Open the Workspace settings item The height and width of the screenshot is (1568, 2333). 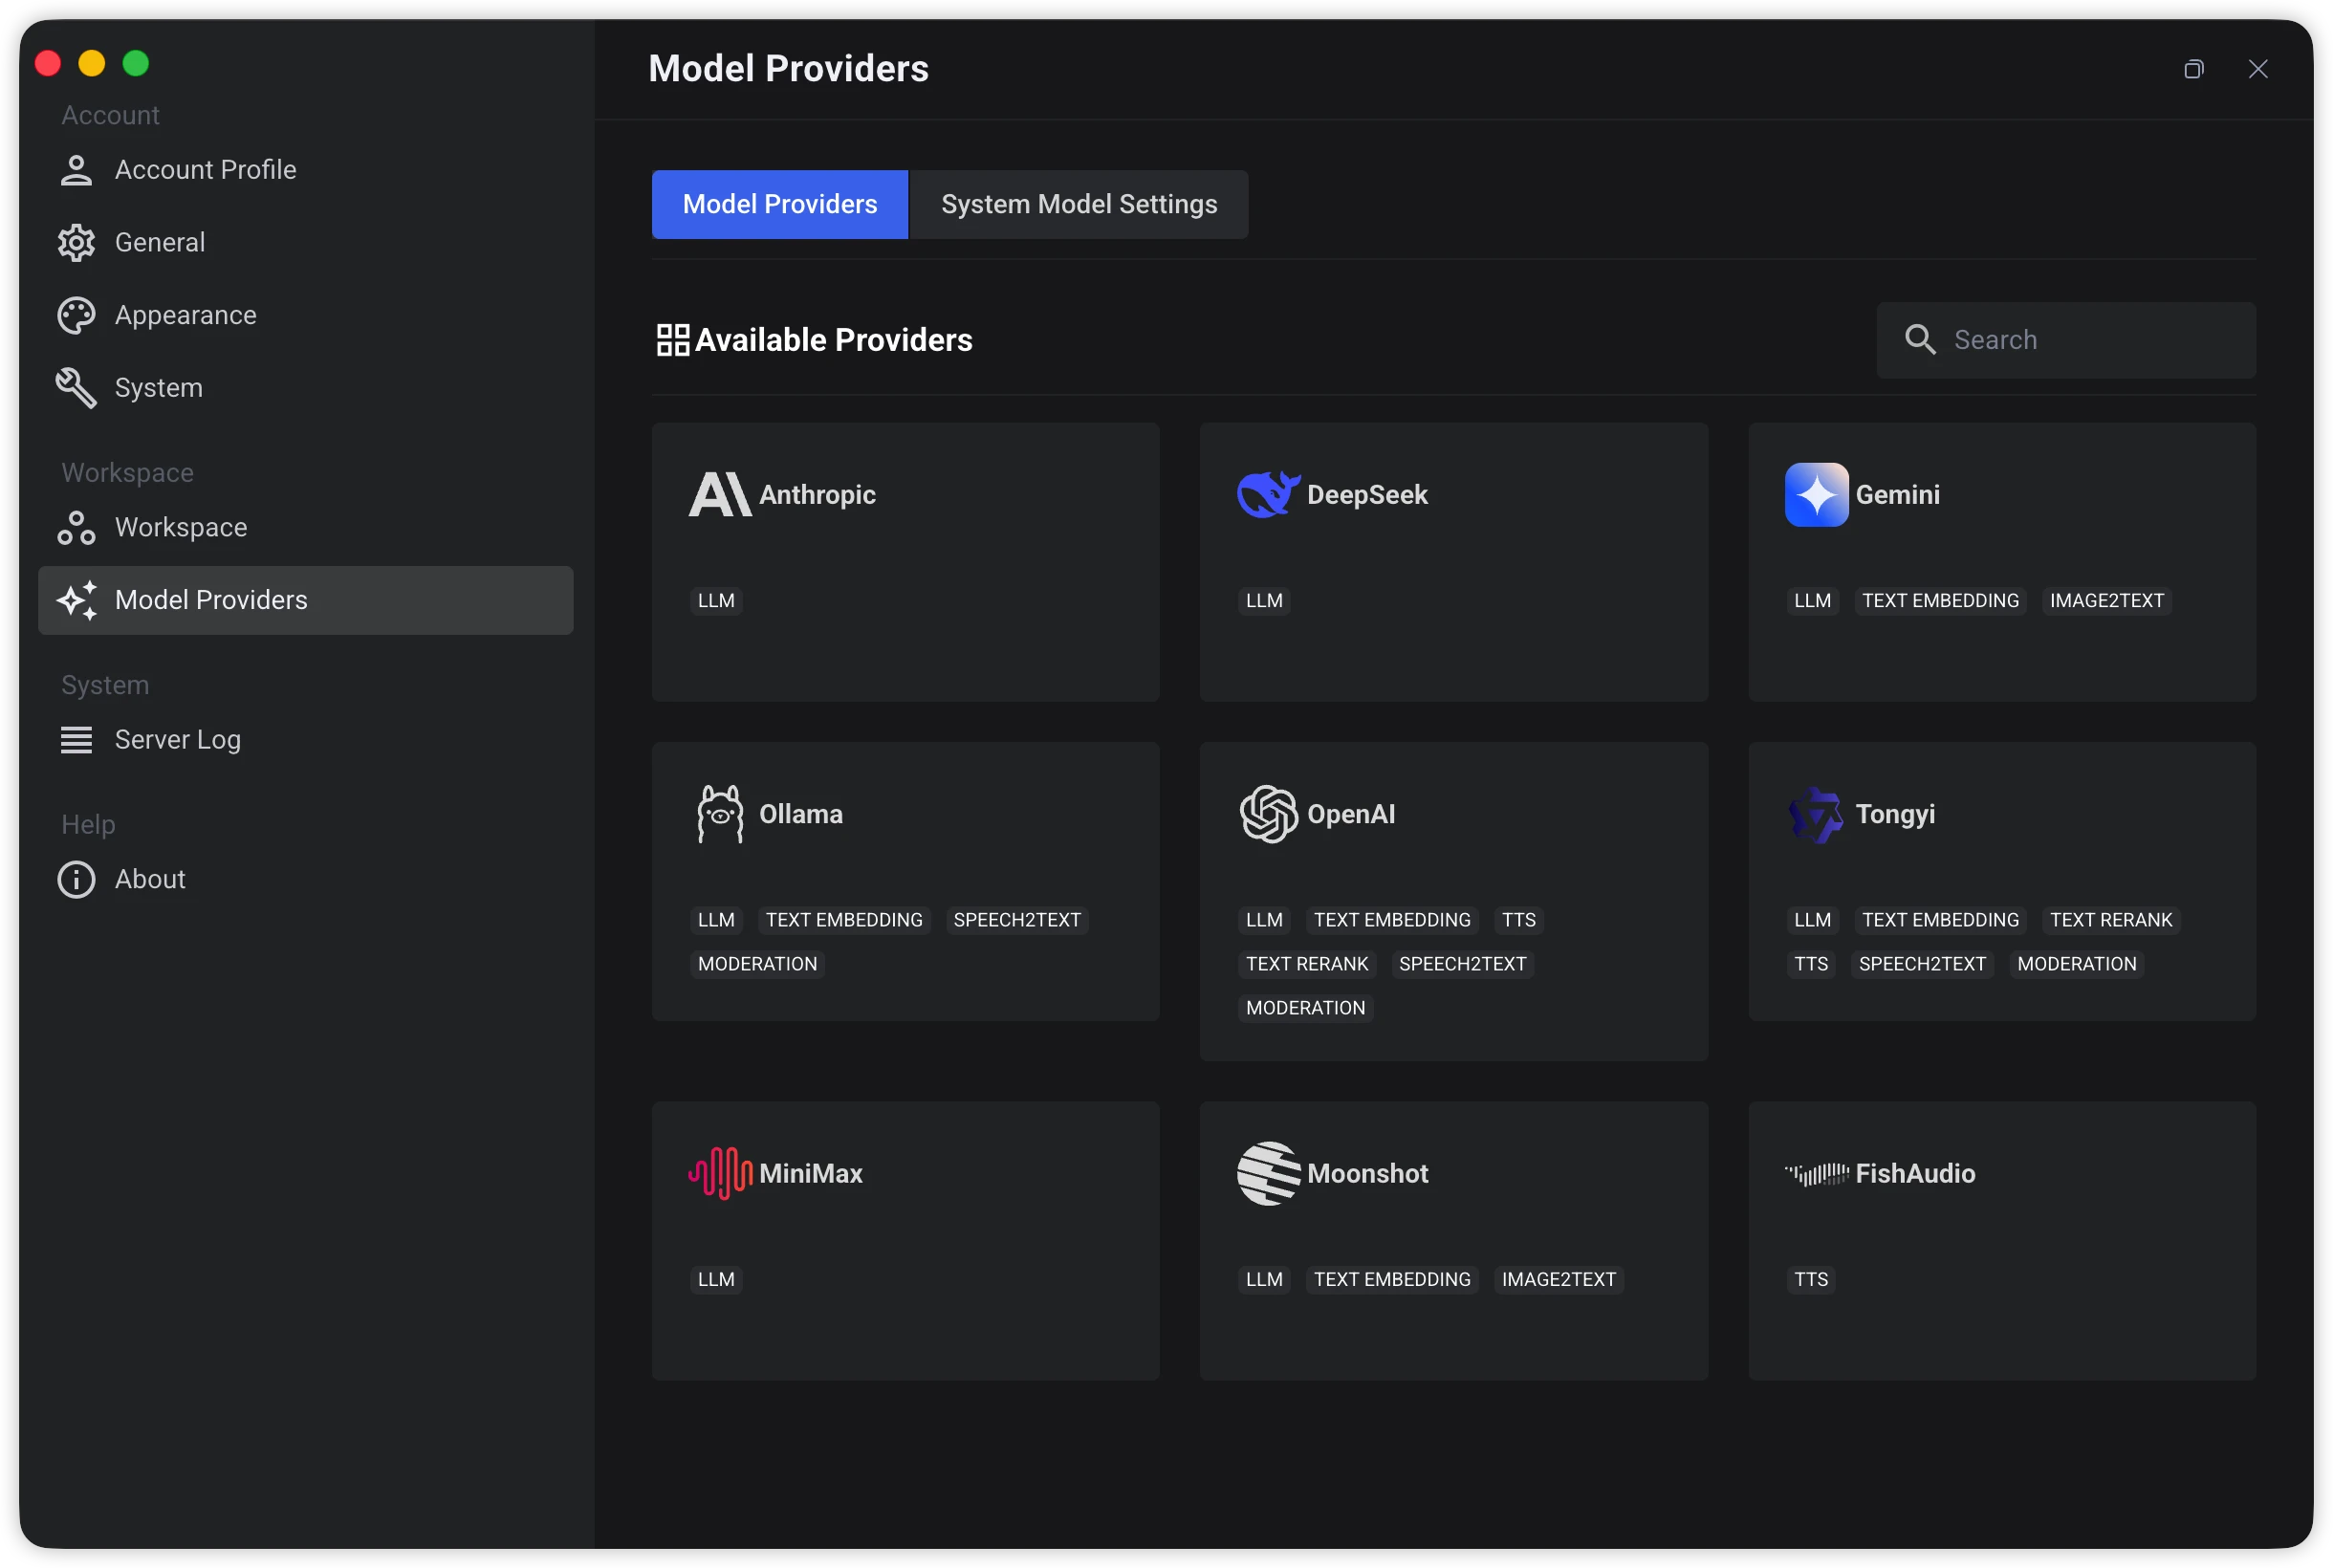(306, 528)
